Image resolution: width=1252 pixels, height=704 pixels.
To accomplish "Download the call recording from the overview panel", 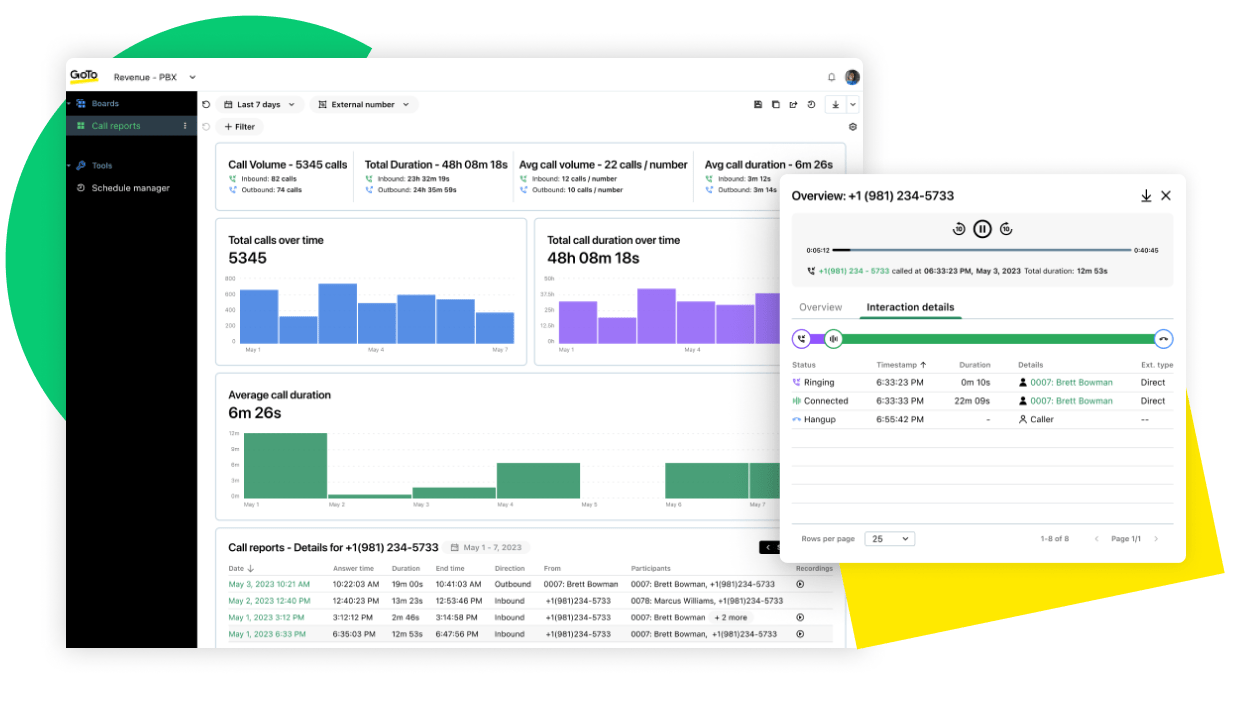I will coord(1146,196).
